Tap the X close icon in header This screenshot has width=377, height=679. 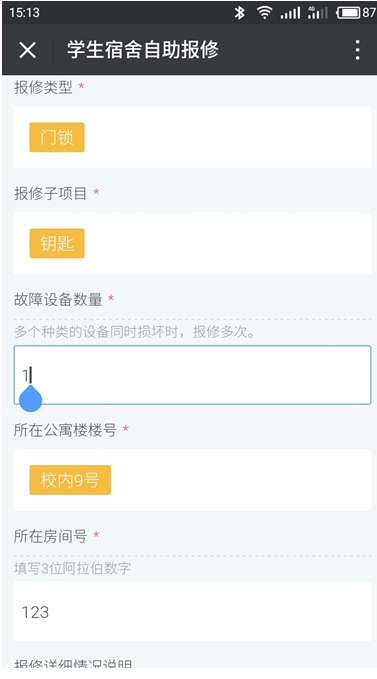pos(28,50)
